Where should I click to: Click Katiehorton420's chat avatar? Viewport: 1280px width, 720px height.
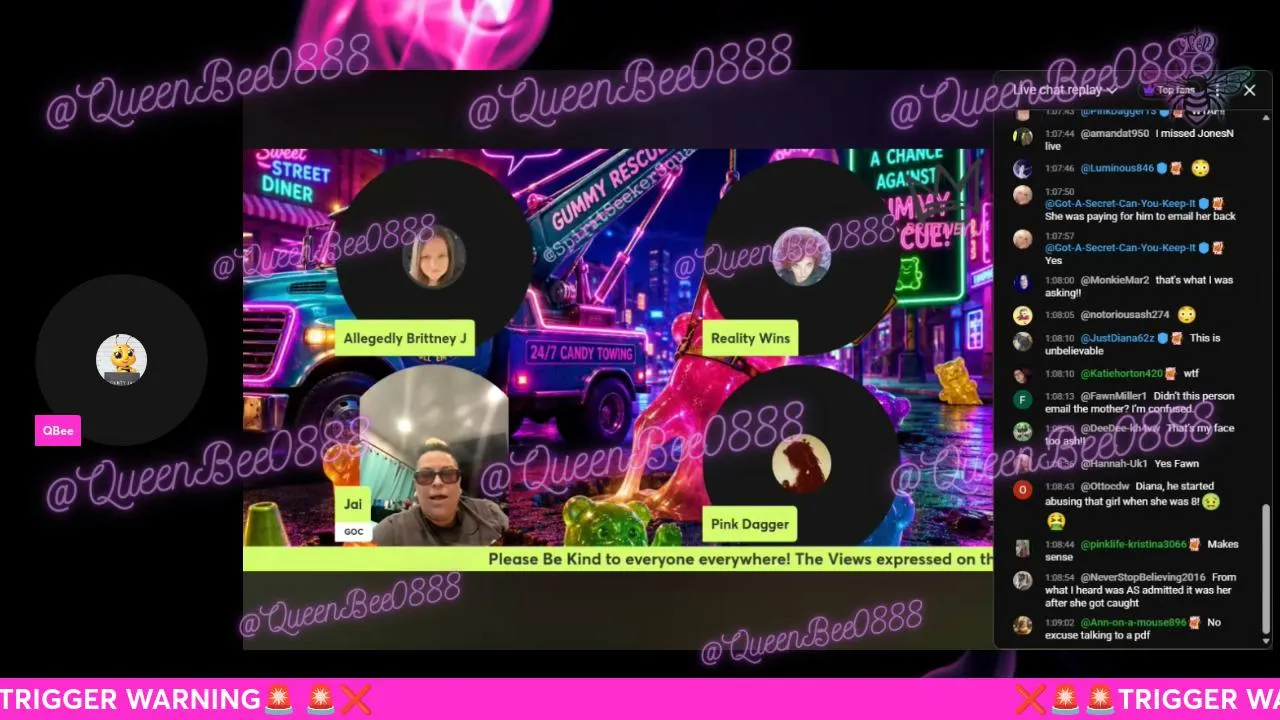(x=1022, y=375)
